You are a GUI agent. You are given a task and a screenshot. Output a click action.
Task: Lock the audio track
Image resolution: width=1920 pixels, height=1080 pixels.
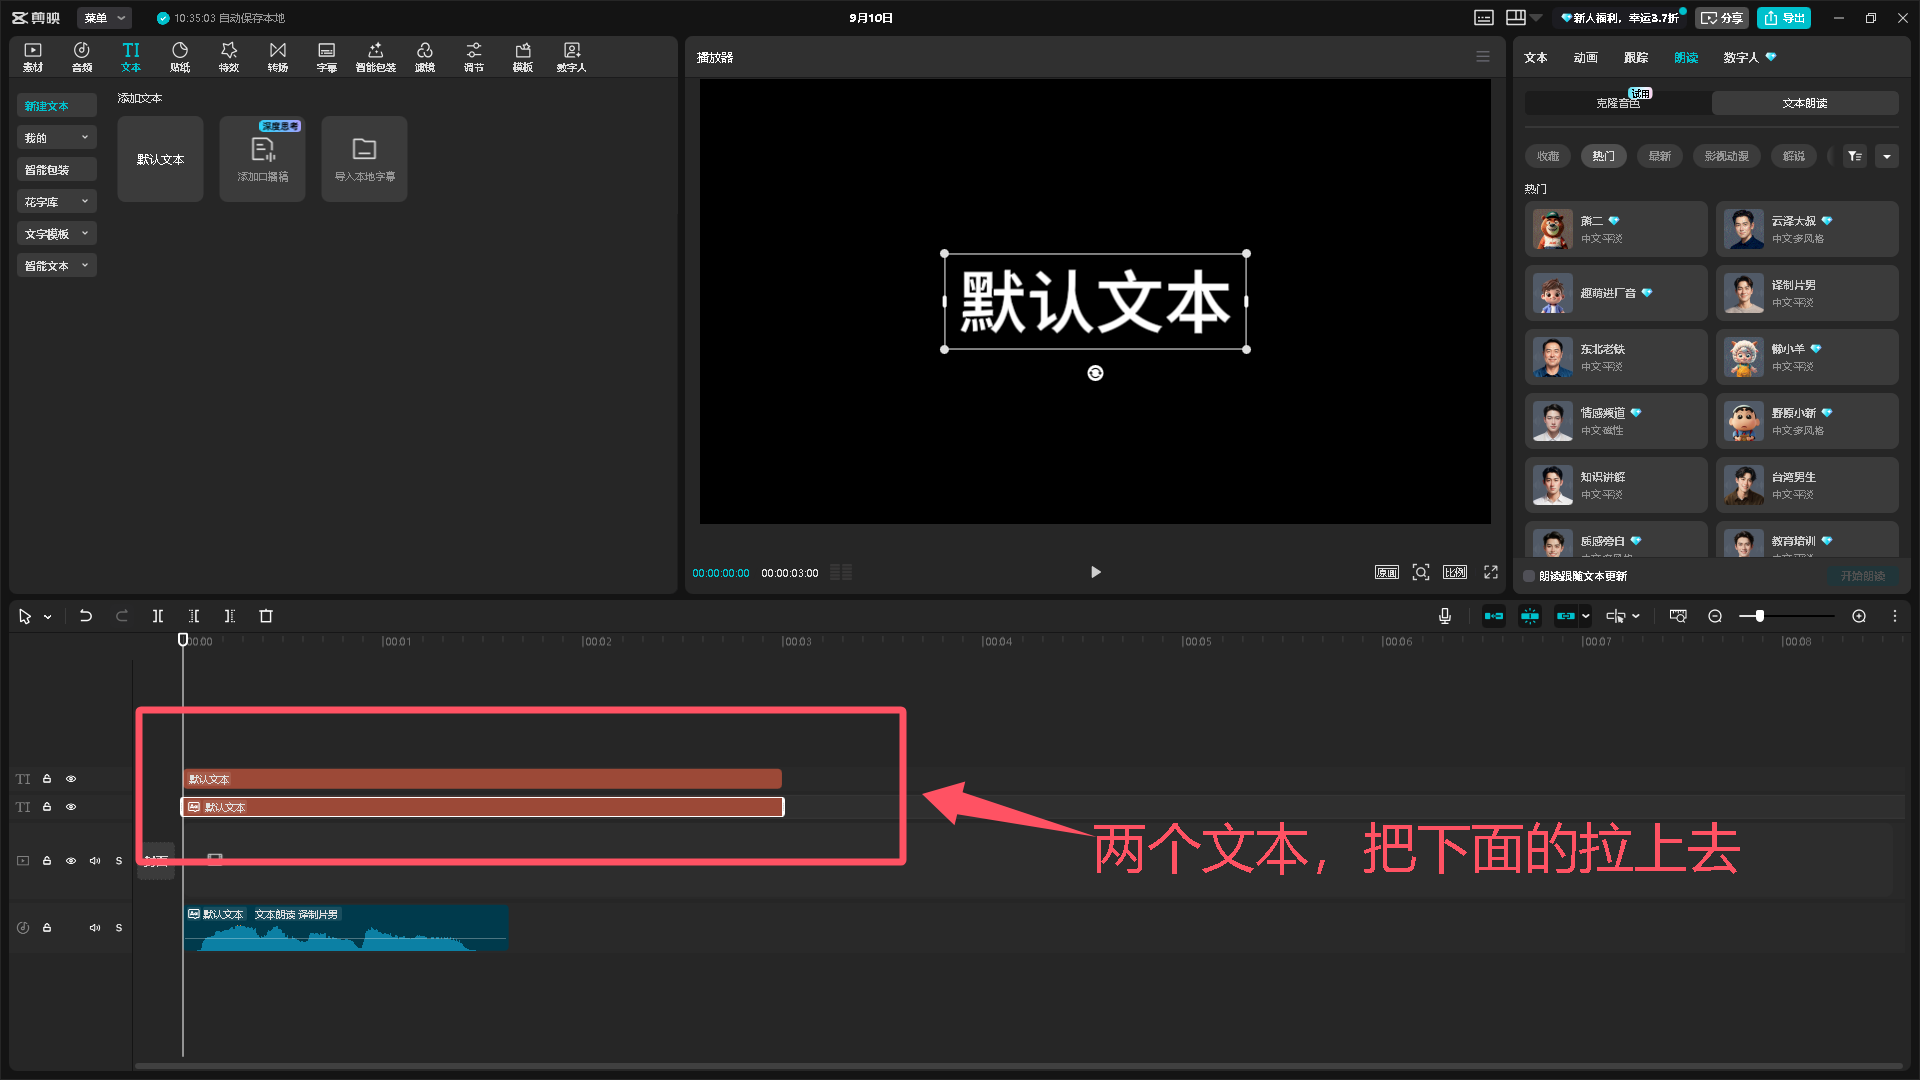pos(47,928)
